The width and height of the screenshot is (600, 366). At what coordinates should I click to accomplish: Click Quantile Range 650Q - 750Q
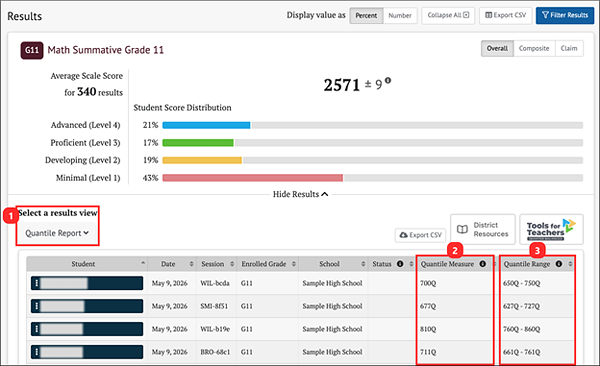pyautogui.click(x=522, y=283)
